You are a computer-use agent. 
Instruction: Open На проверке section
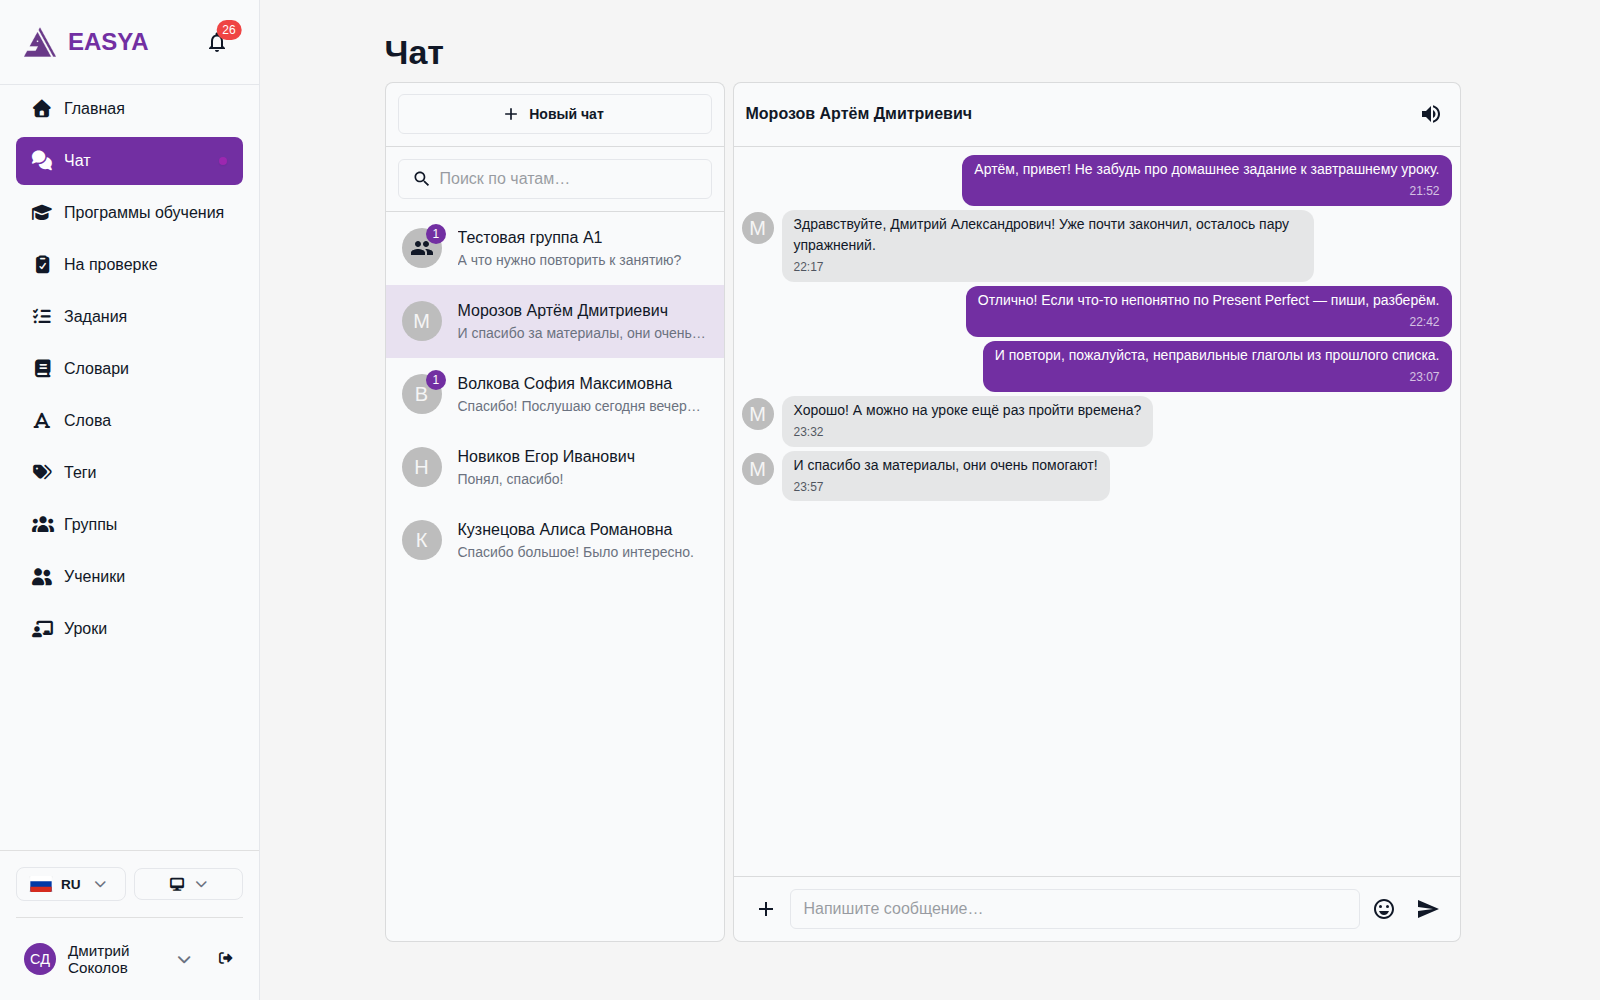[x=129, y=265]
